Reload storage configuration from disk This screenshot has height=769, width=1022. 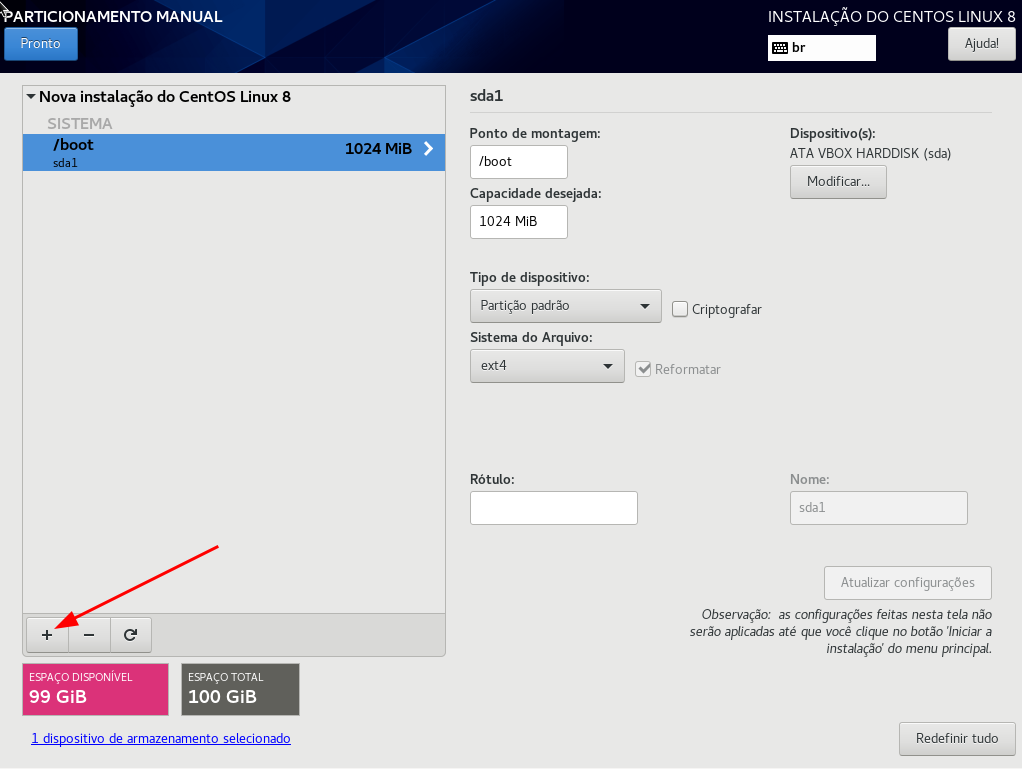(130, 635)
